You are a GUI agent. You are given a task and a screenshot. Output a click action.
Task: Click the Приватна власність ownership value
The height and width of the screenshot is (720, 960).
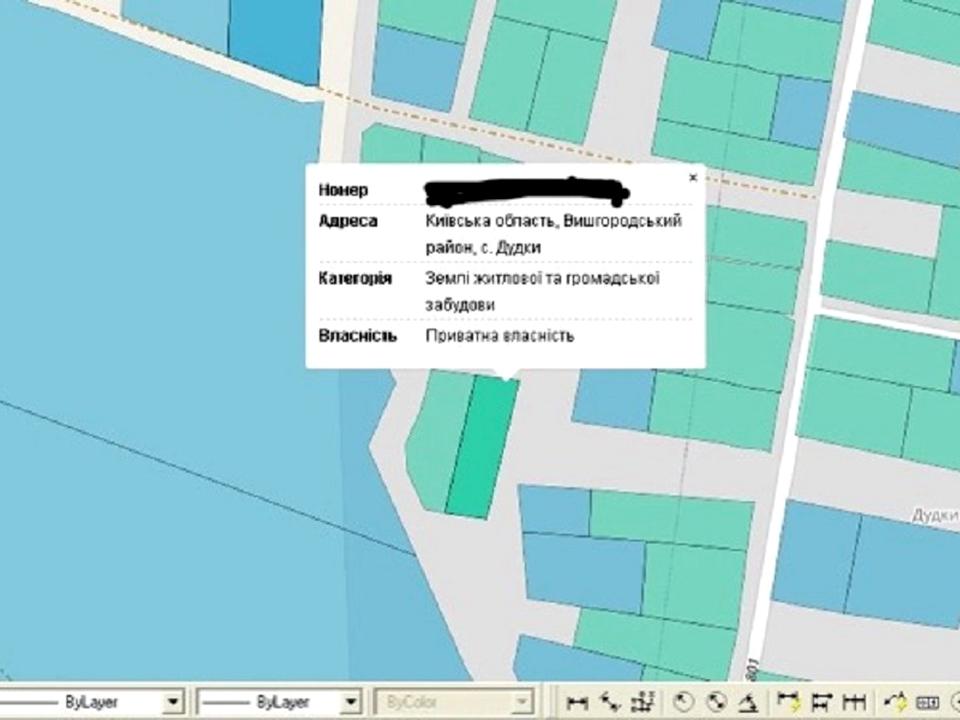(500, 336)
